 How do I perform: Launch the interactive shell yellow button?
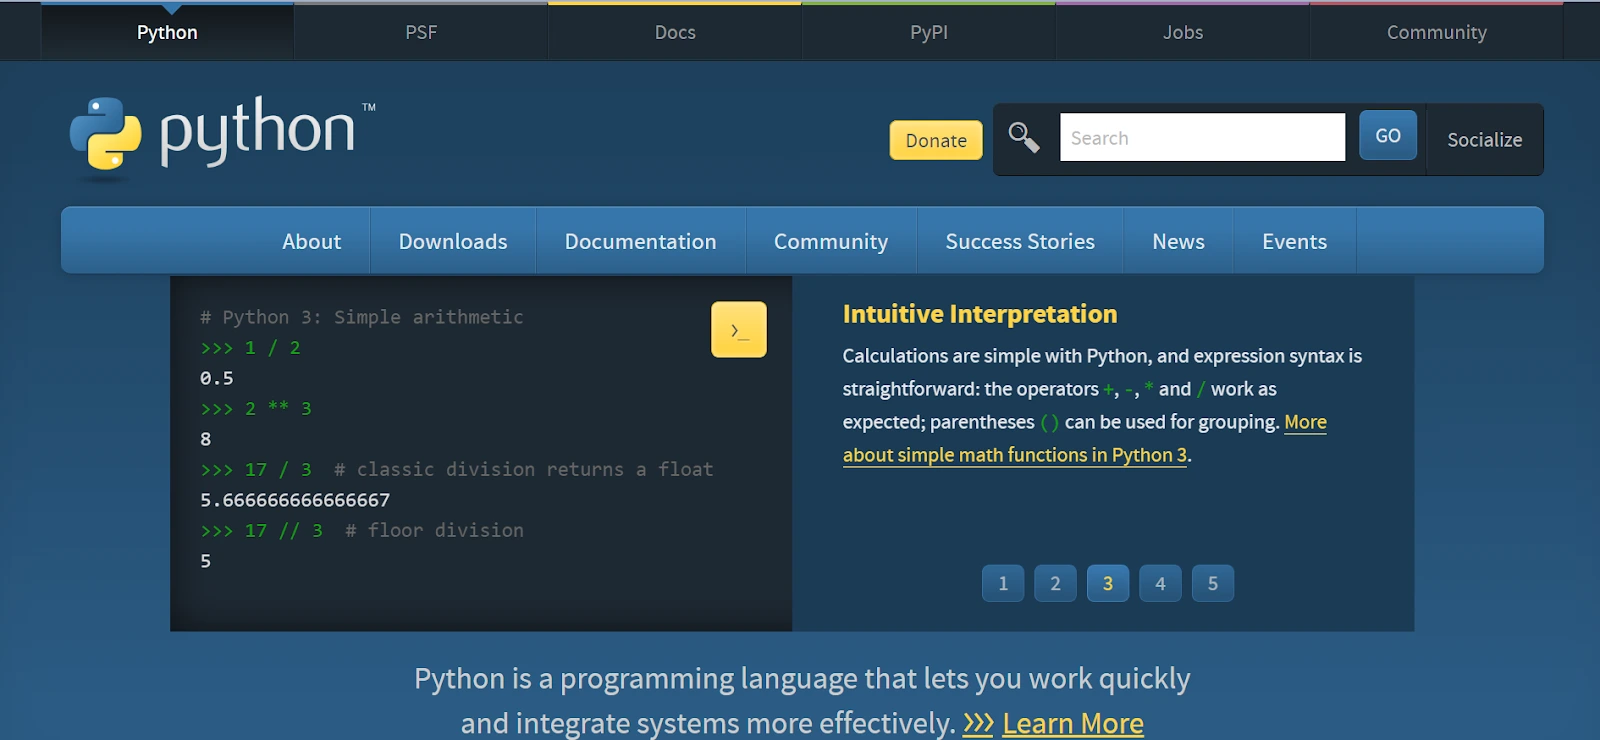[739, 329]
